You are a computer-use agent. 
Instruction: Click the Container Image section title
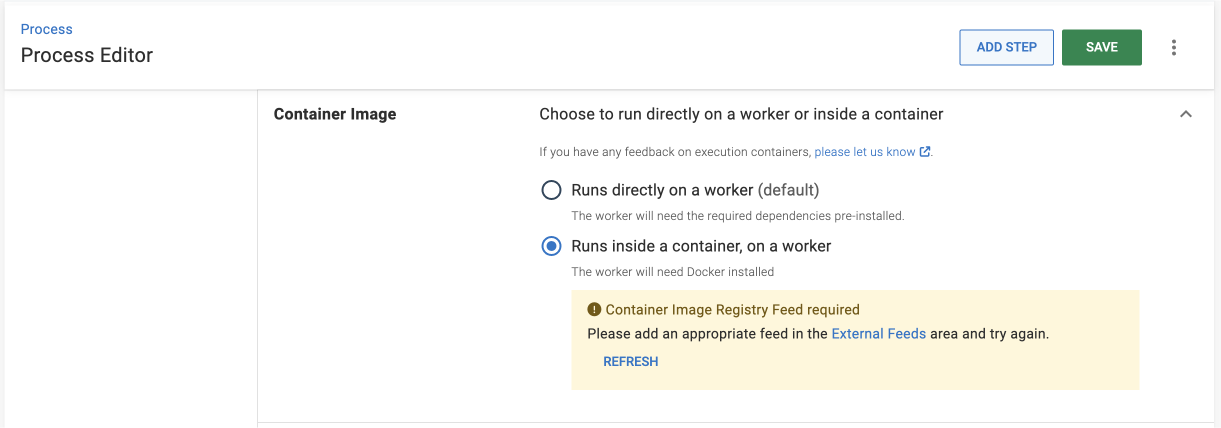335,114
